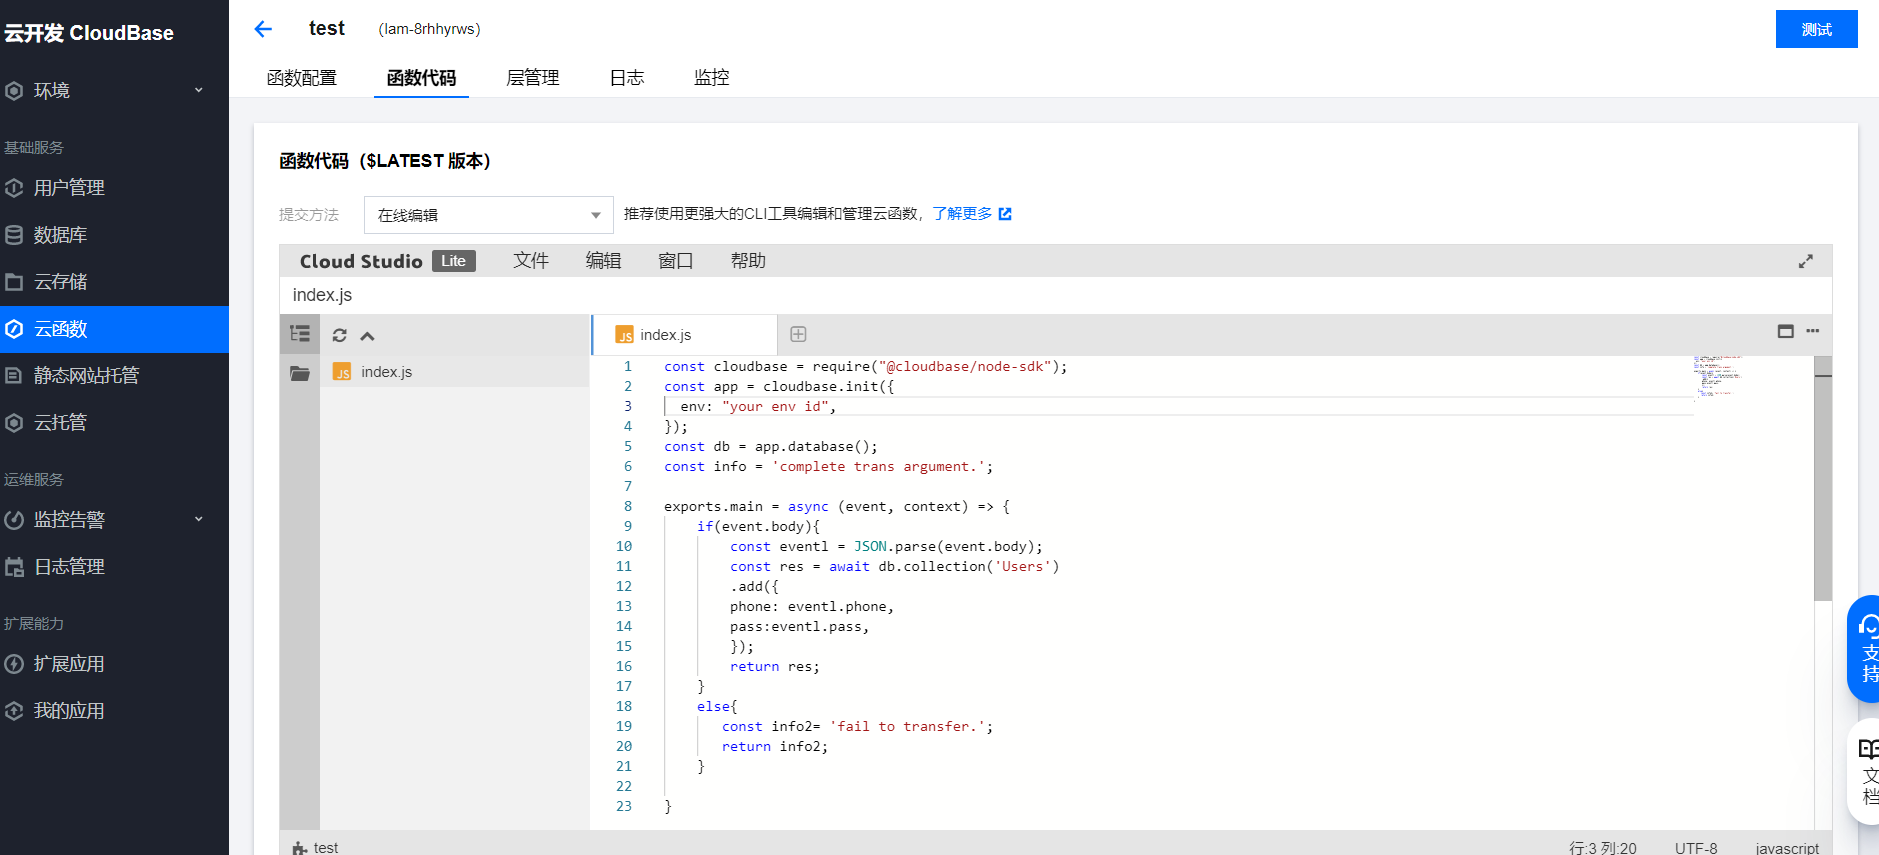Open the 文档 docs floating button

click(x=1864, y=772)
